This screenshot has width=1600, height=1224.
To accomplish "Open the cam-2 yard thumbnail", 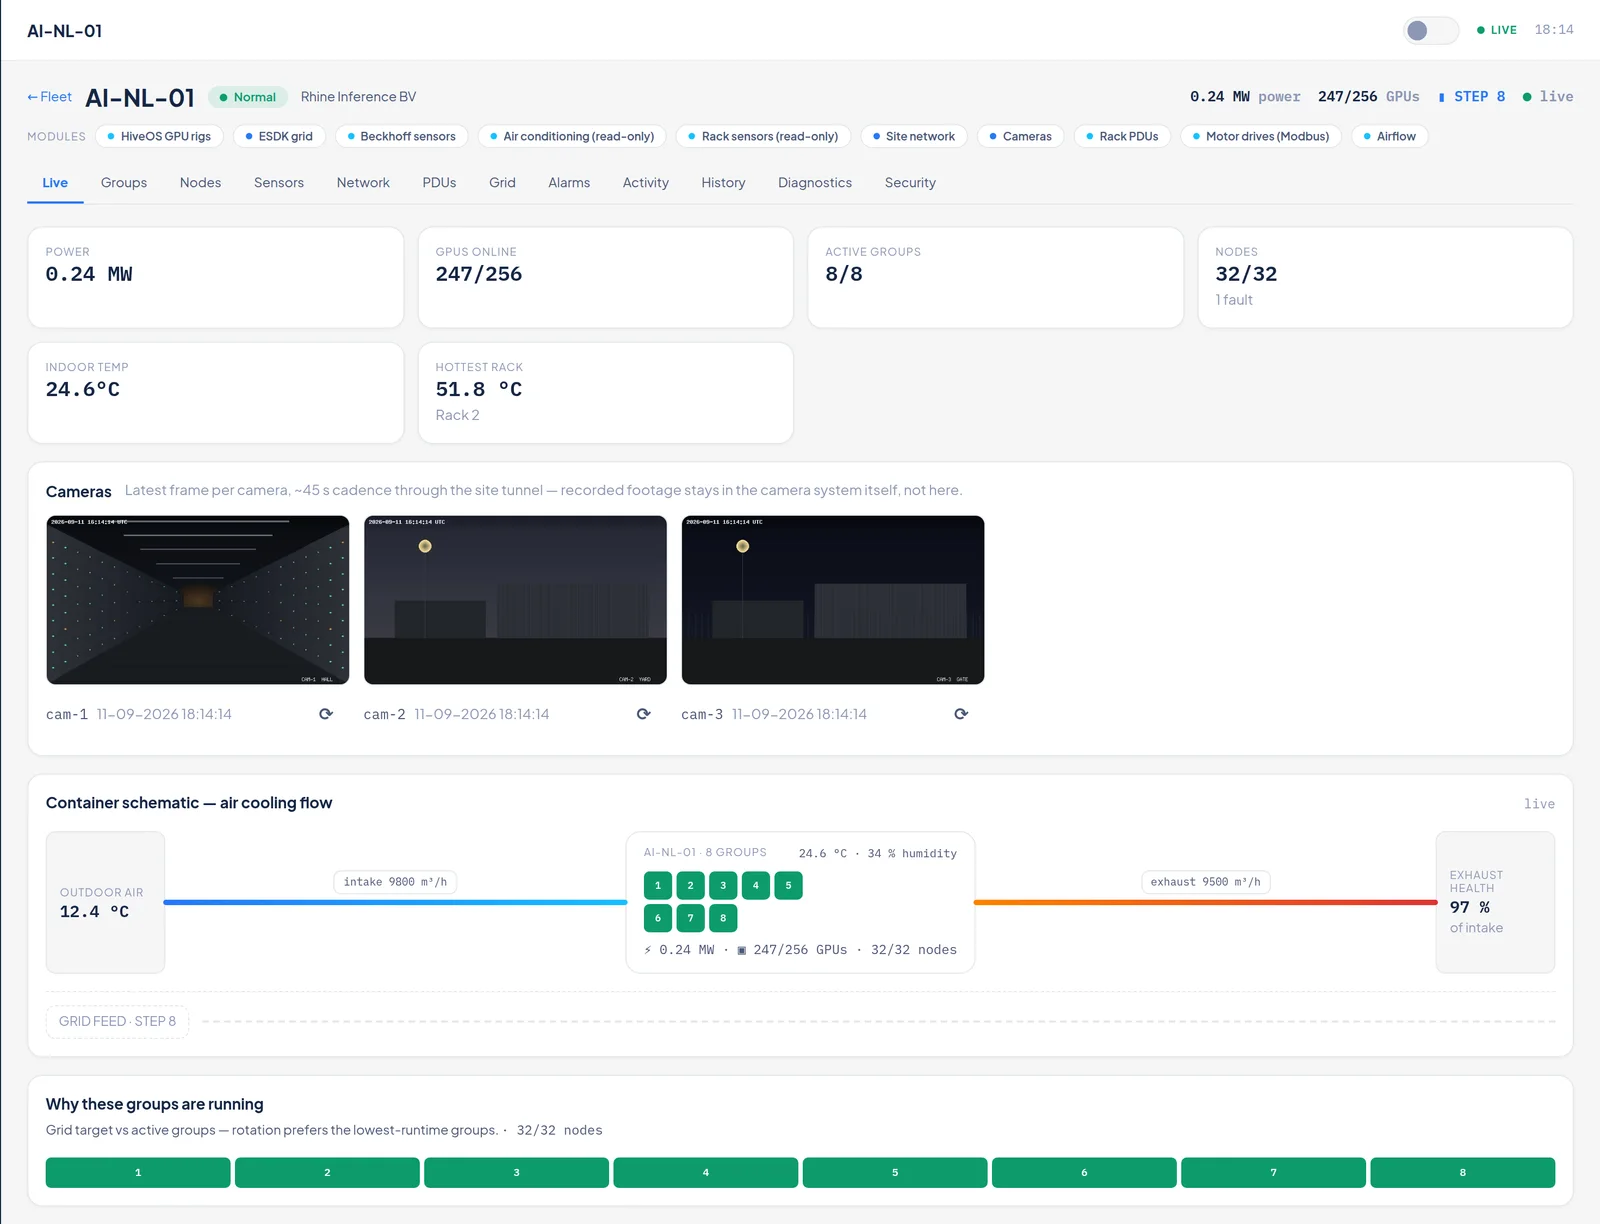I will pos(515,600).
